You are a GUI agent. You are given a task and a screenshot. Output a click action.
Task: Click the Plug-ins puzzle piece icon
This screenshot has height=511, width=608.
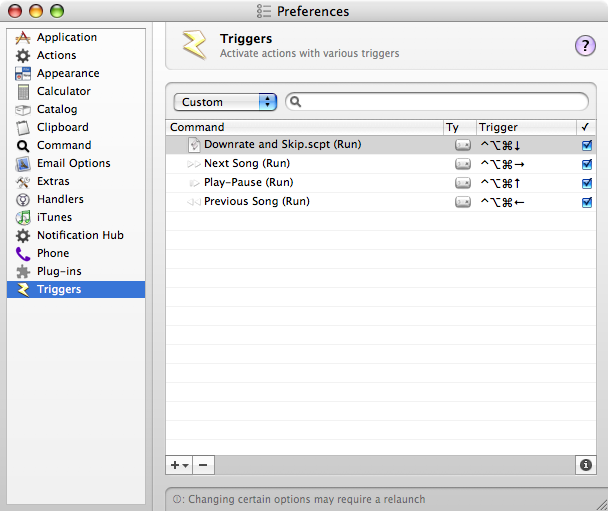tap(23, 272)
